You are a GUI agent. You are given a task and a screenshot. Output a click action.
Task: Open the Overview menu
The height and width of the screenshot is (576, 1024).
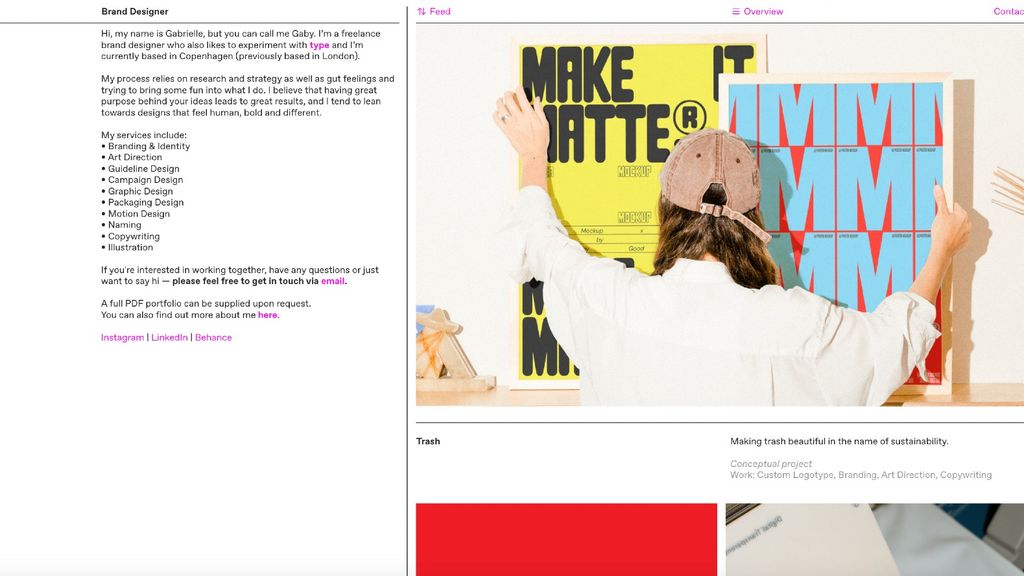(x=762, y=10)
